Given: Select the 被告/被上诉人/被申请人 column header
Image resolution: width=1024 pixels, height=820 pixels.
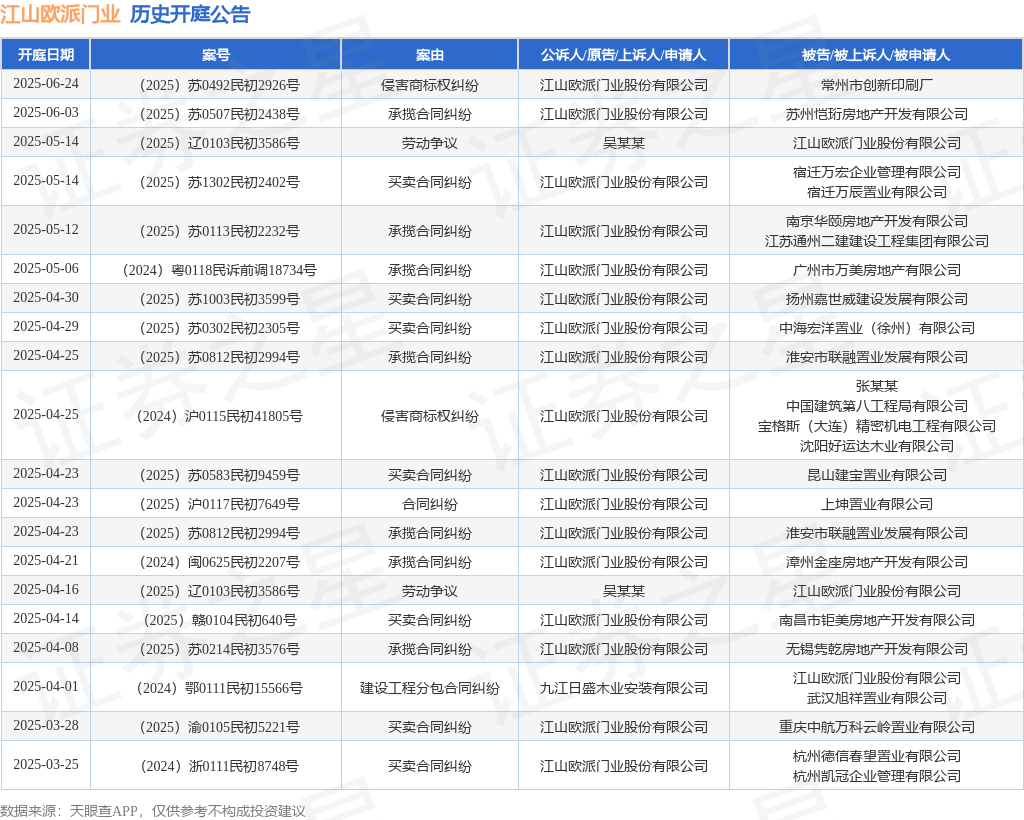Looking at the screenshot, I should pyautogui.click(x=876, y=55).
